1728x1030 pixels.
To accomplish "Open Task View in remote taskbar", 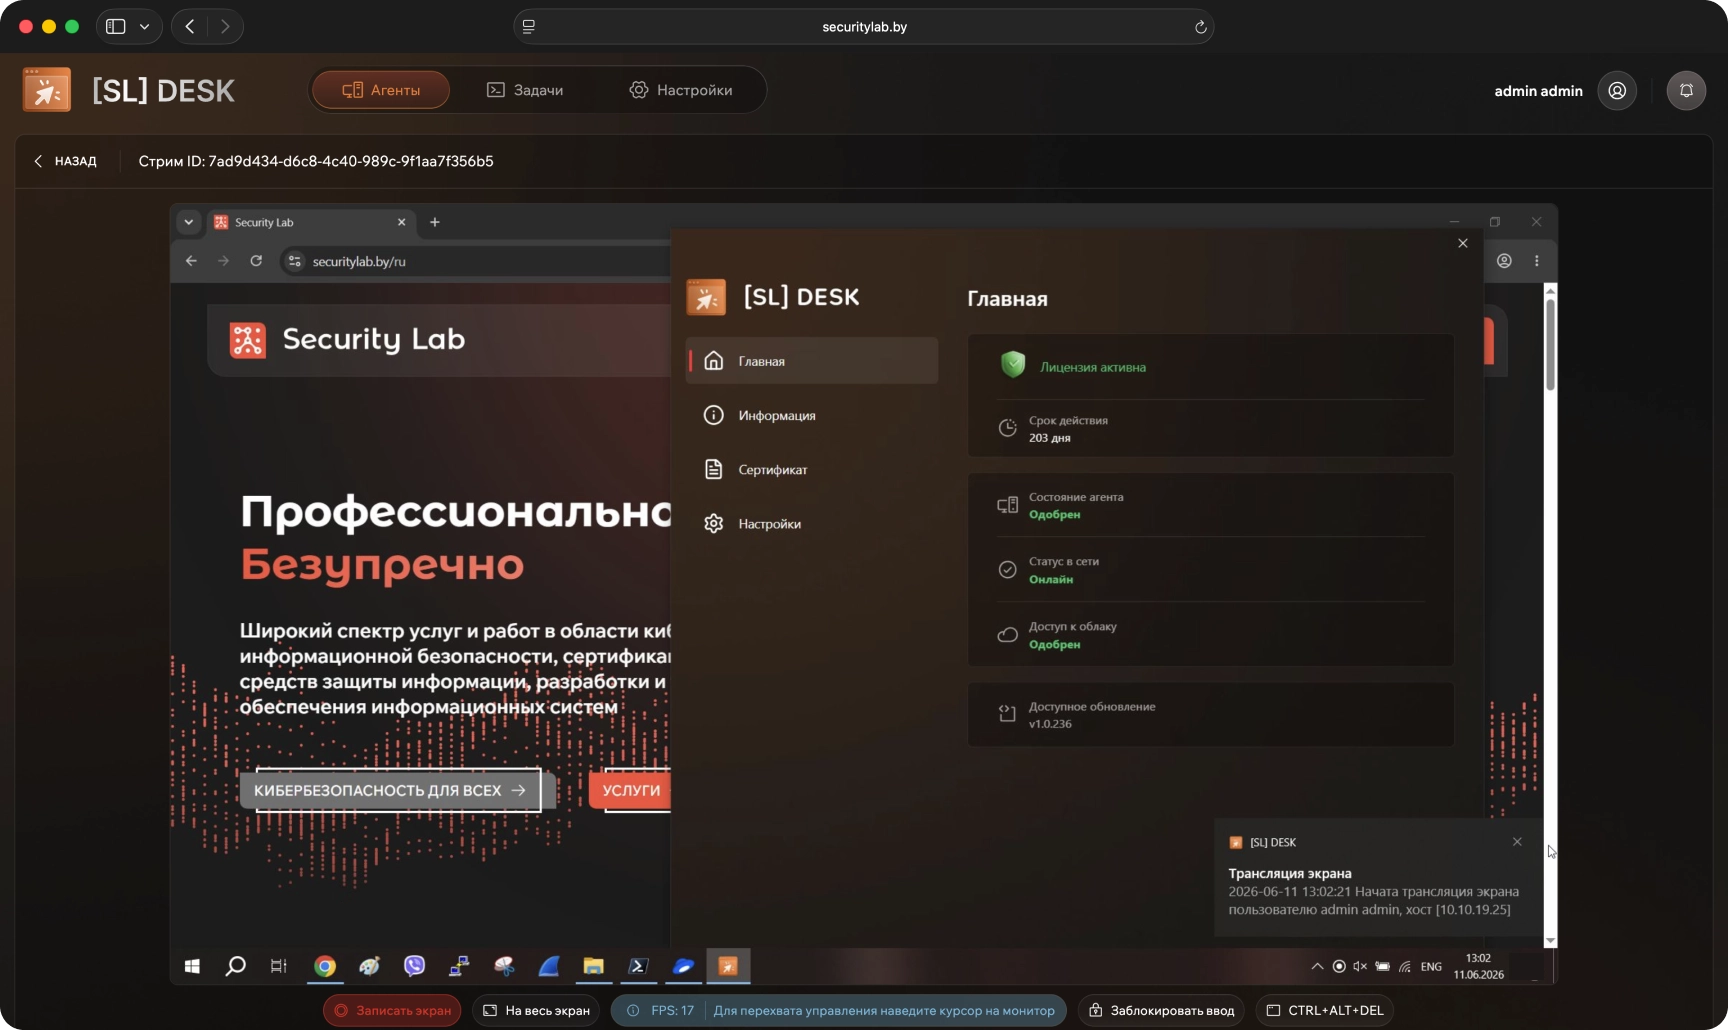I will (x=279, y=966).
